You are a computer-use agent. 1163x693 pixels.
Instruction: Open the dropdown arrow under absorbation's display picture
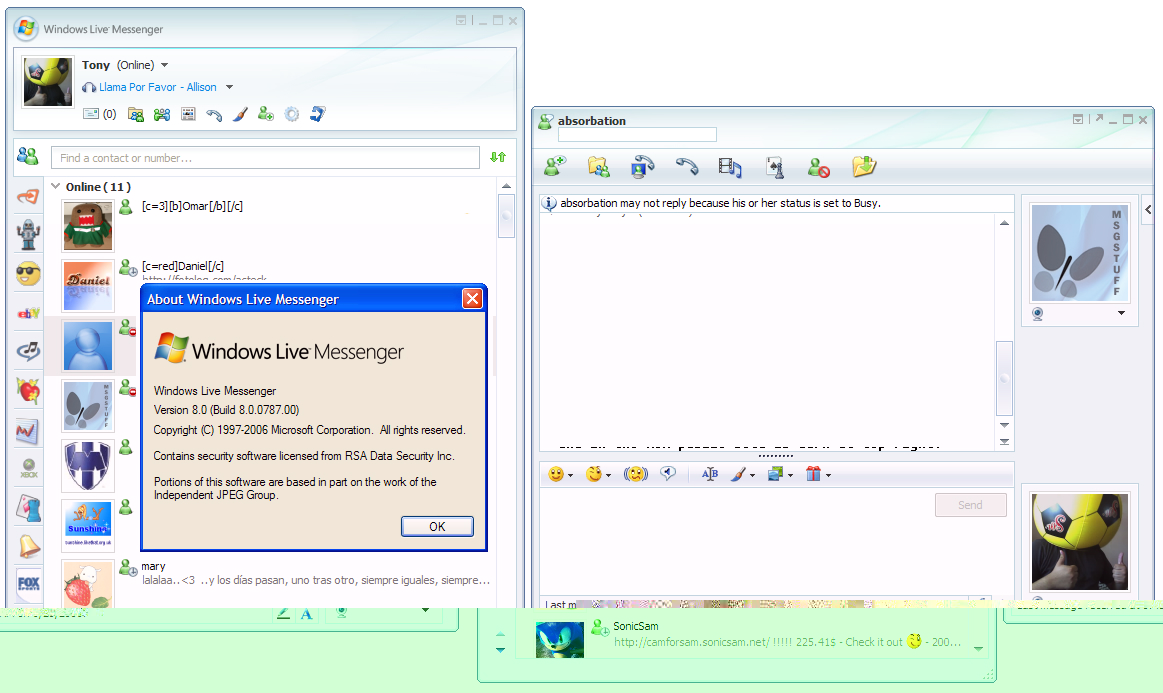1121,313
